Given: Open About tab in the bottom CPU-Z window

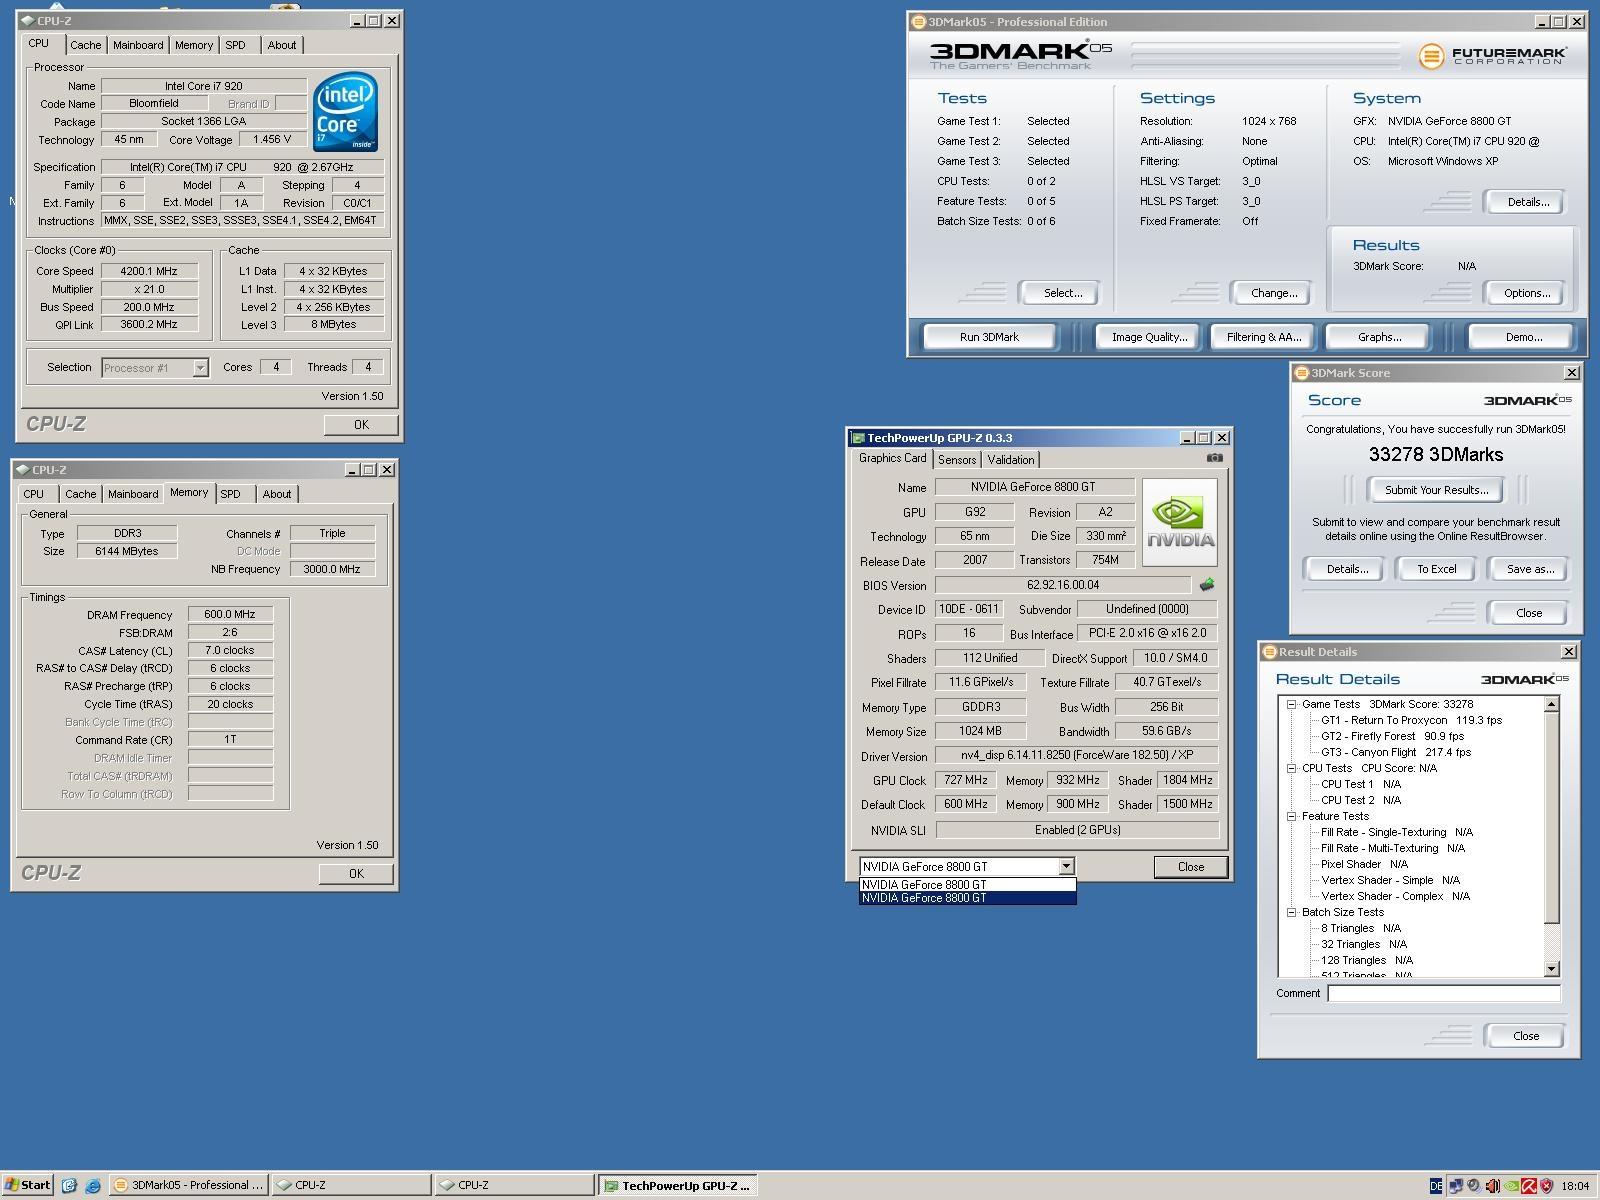Looking at the screenshot, I should tap(277, 494).
